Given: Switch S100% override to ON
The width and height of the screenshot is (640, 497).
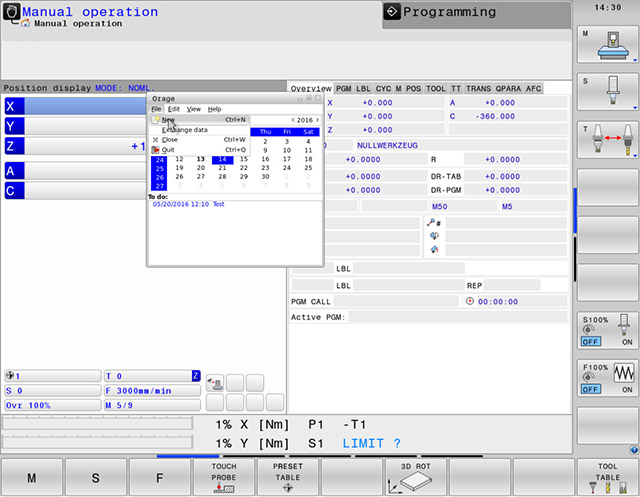Looking at the screenshot, I should tap(627, 341).
